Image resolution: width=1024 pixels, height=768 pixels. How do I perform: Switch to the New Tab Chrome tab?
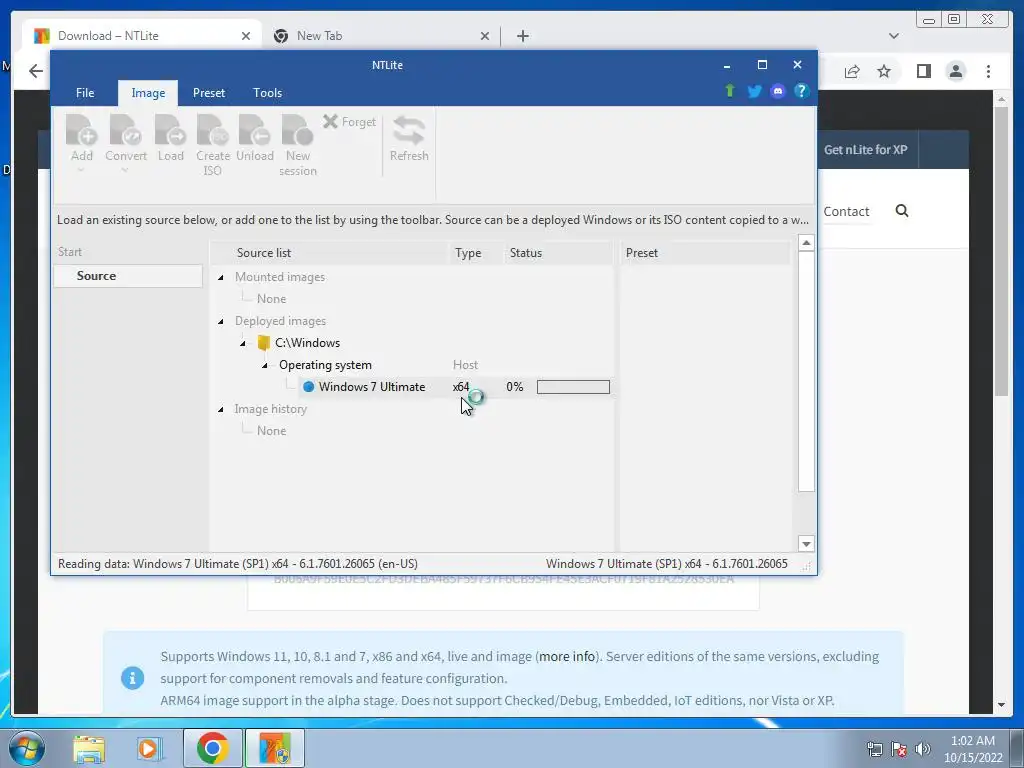pos(382,36)
